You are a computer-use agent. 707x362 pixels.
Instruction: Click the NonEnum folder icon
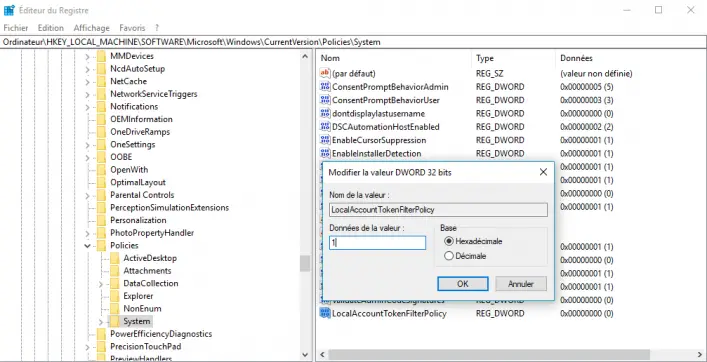tap(115, 308)
